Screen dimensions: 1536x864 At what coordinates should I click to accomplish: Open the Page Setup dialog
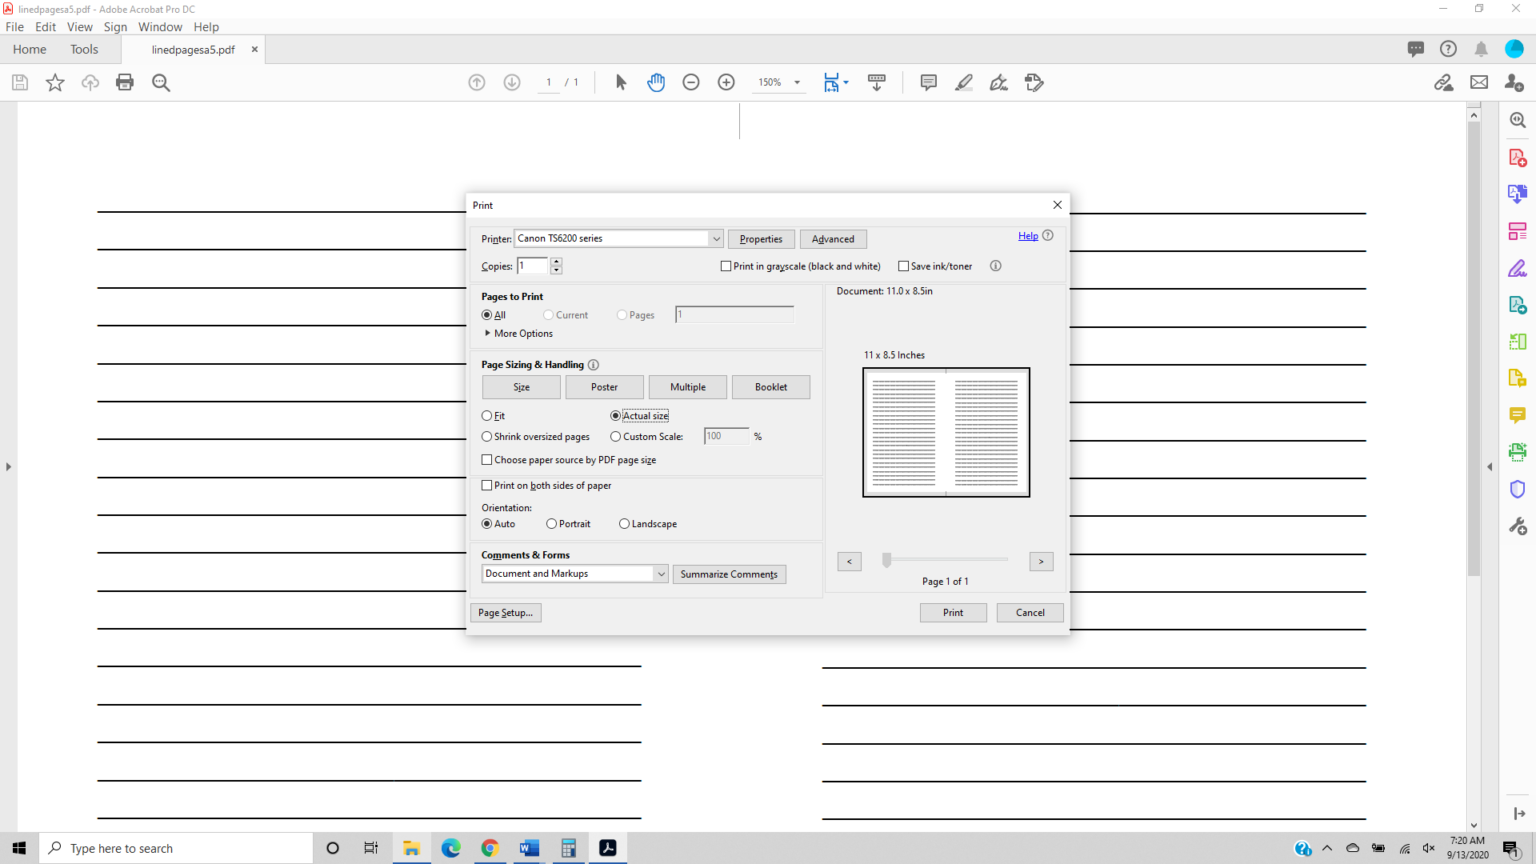(x=505, y=612)
